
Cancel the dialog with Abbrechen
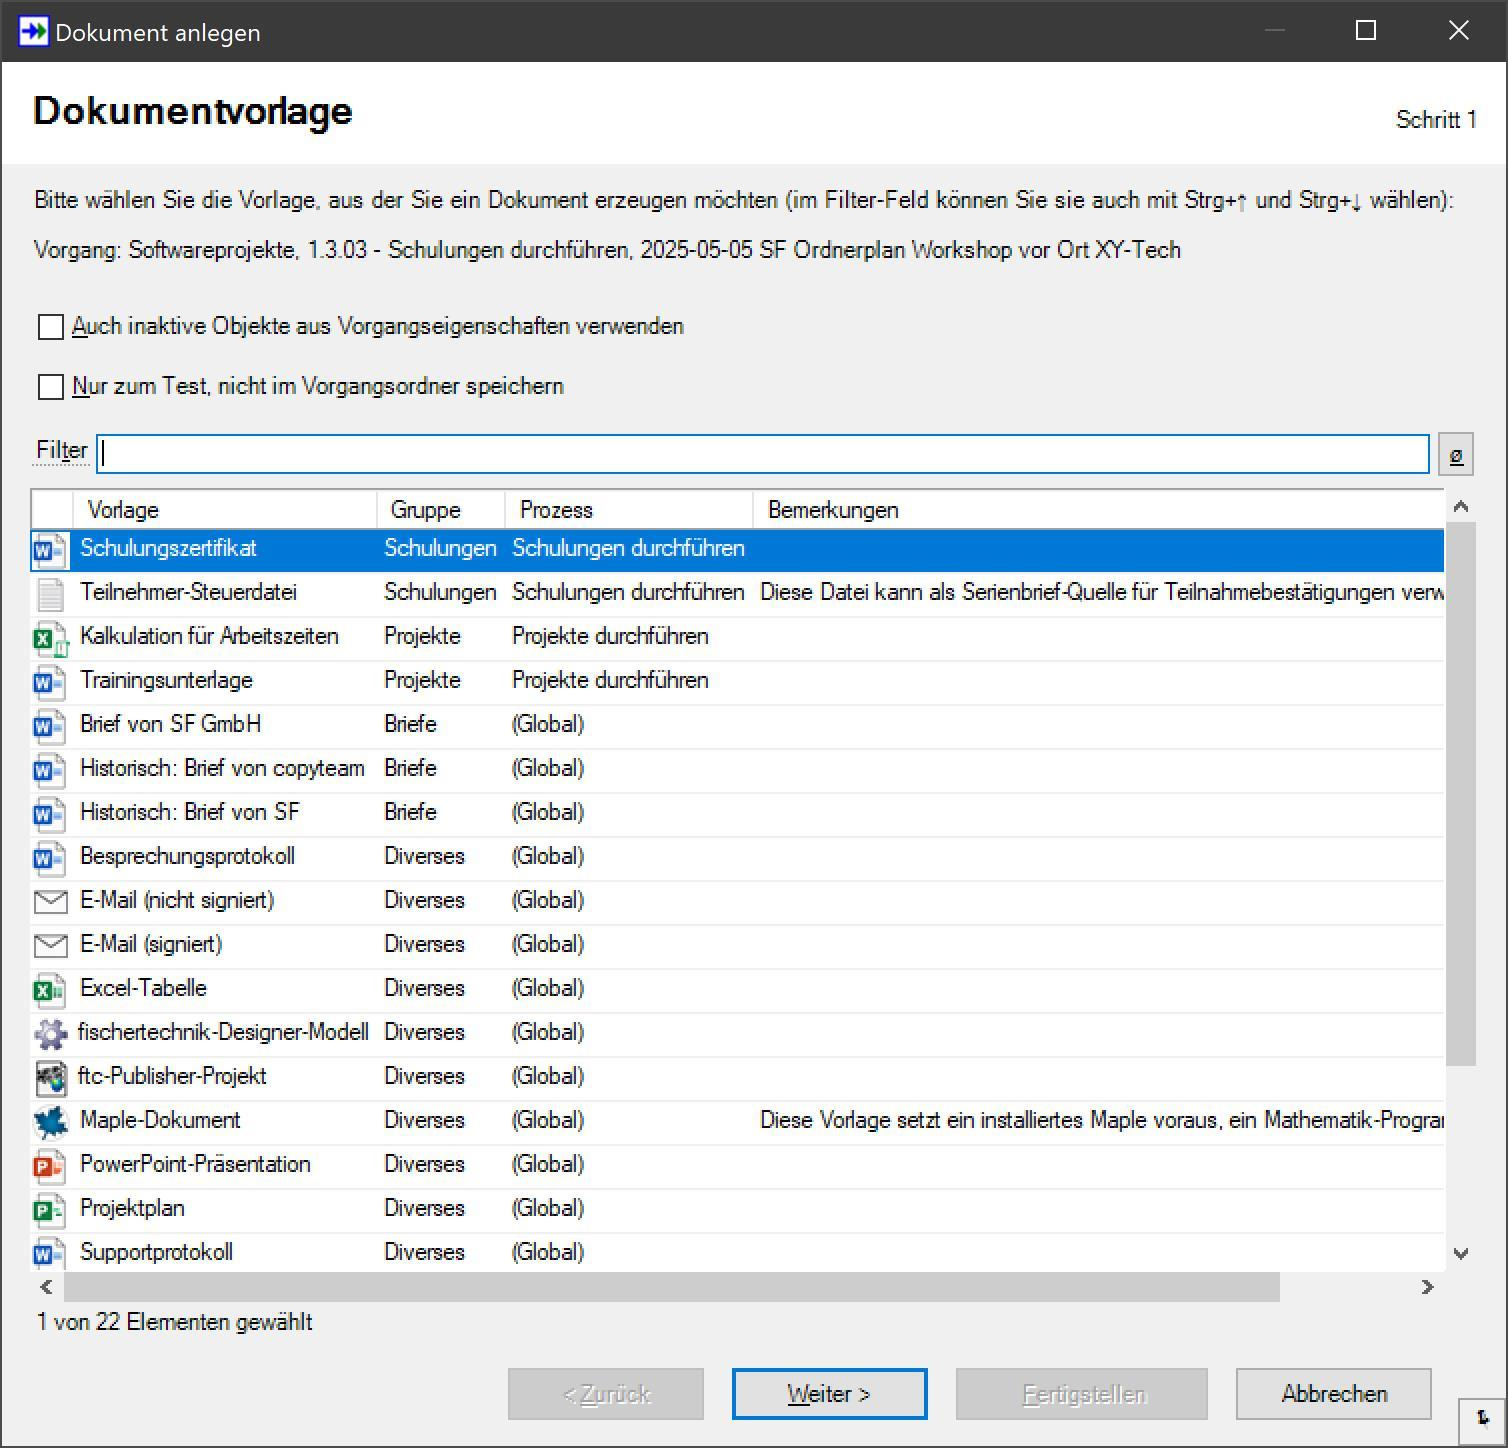point(1333,1394)
